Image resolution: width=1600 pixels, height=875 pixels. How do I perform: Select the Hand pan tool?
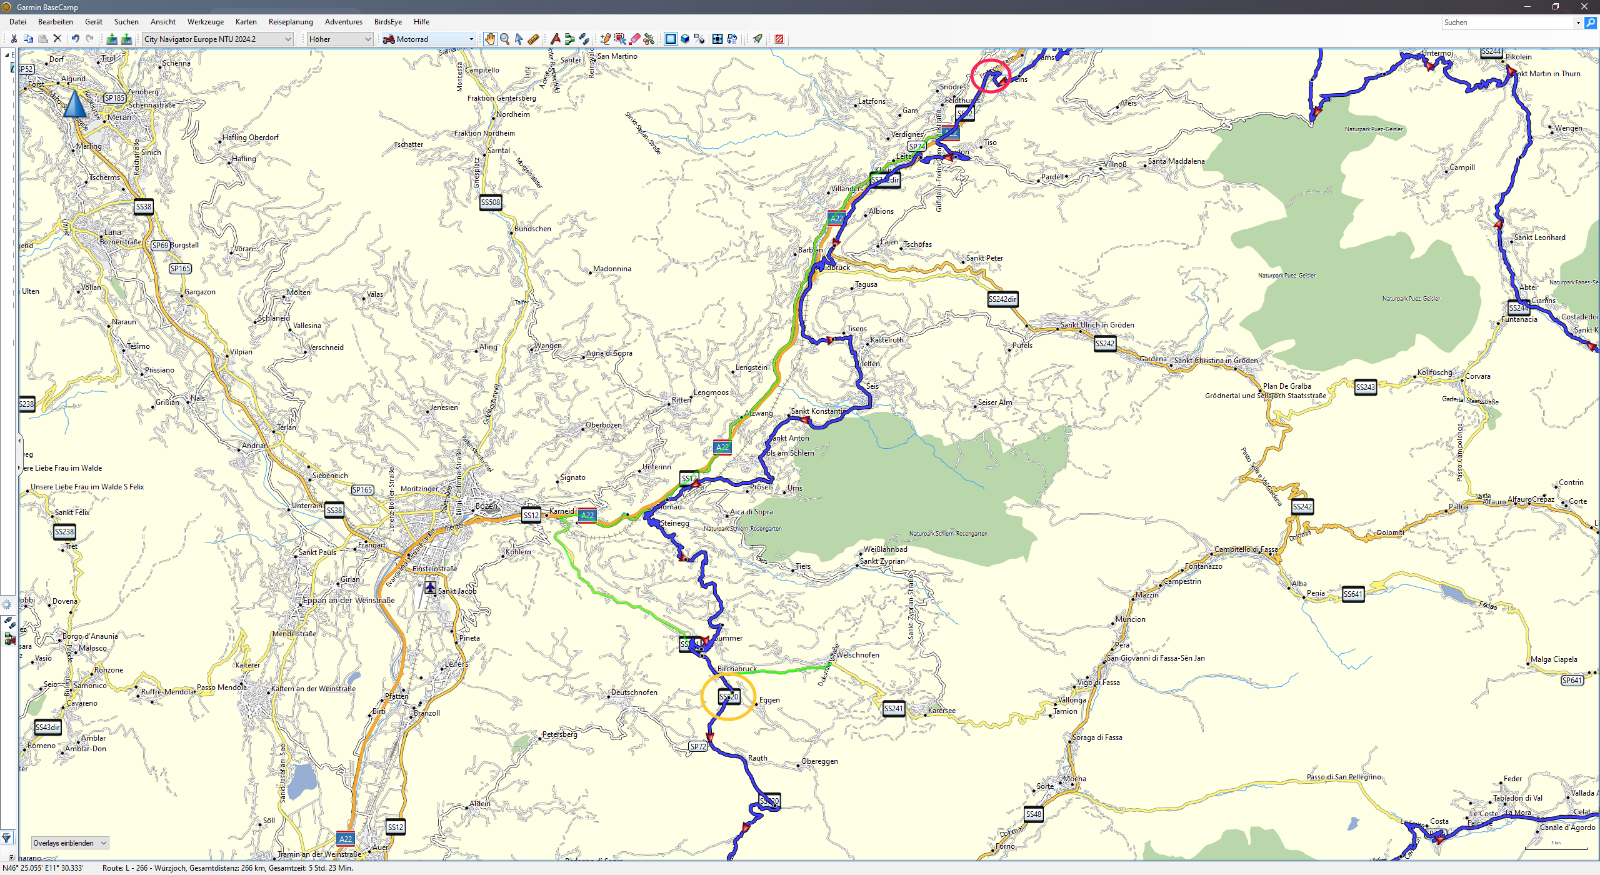click(490, 39)
